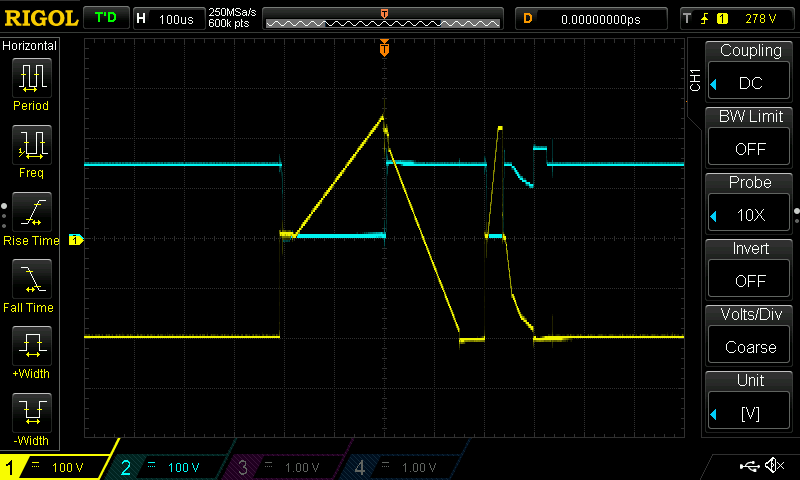Click the trigger level 278 V readout

coord(761,19)
